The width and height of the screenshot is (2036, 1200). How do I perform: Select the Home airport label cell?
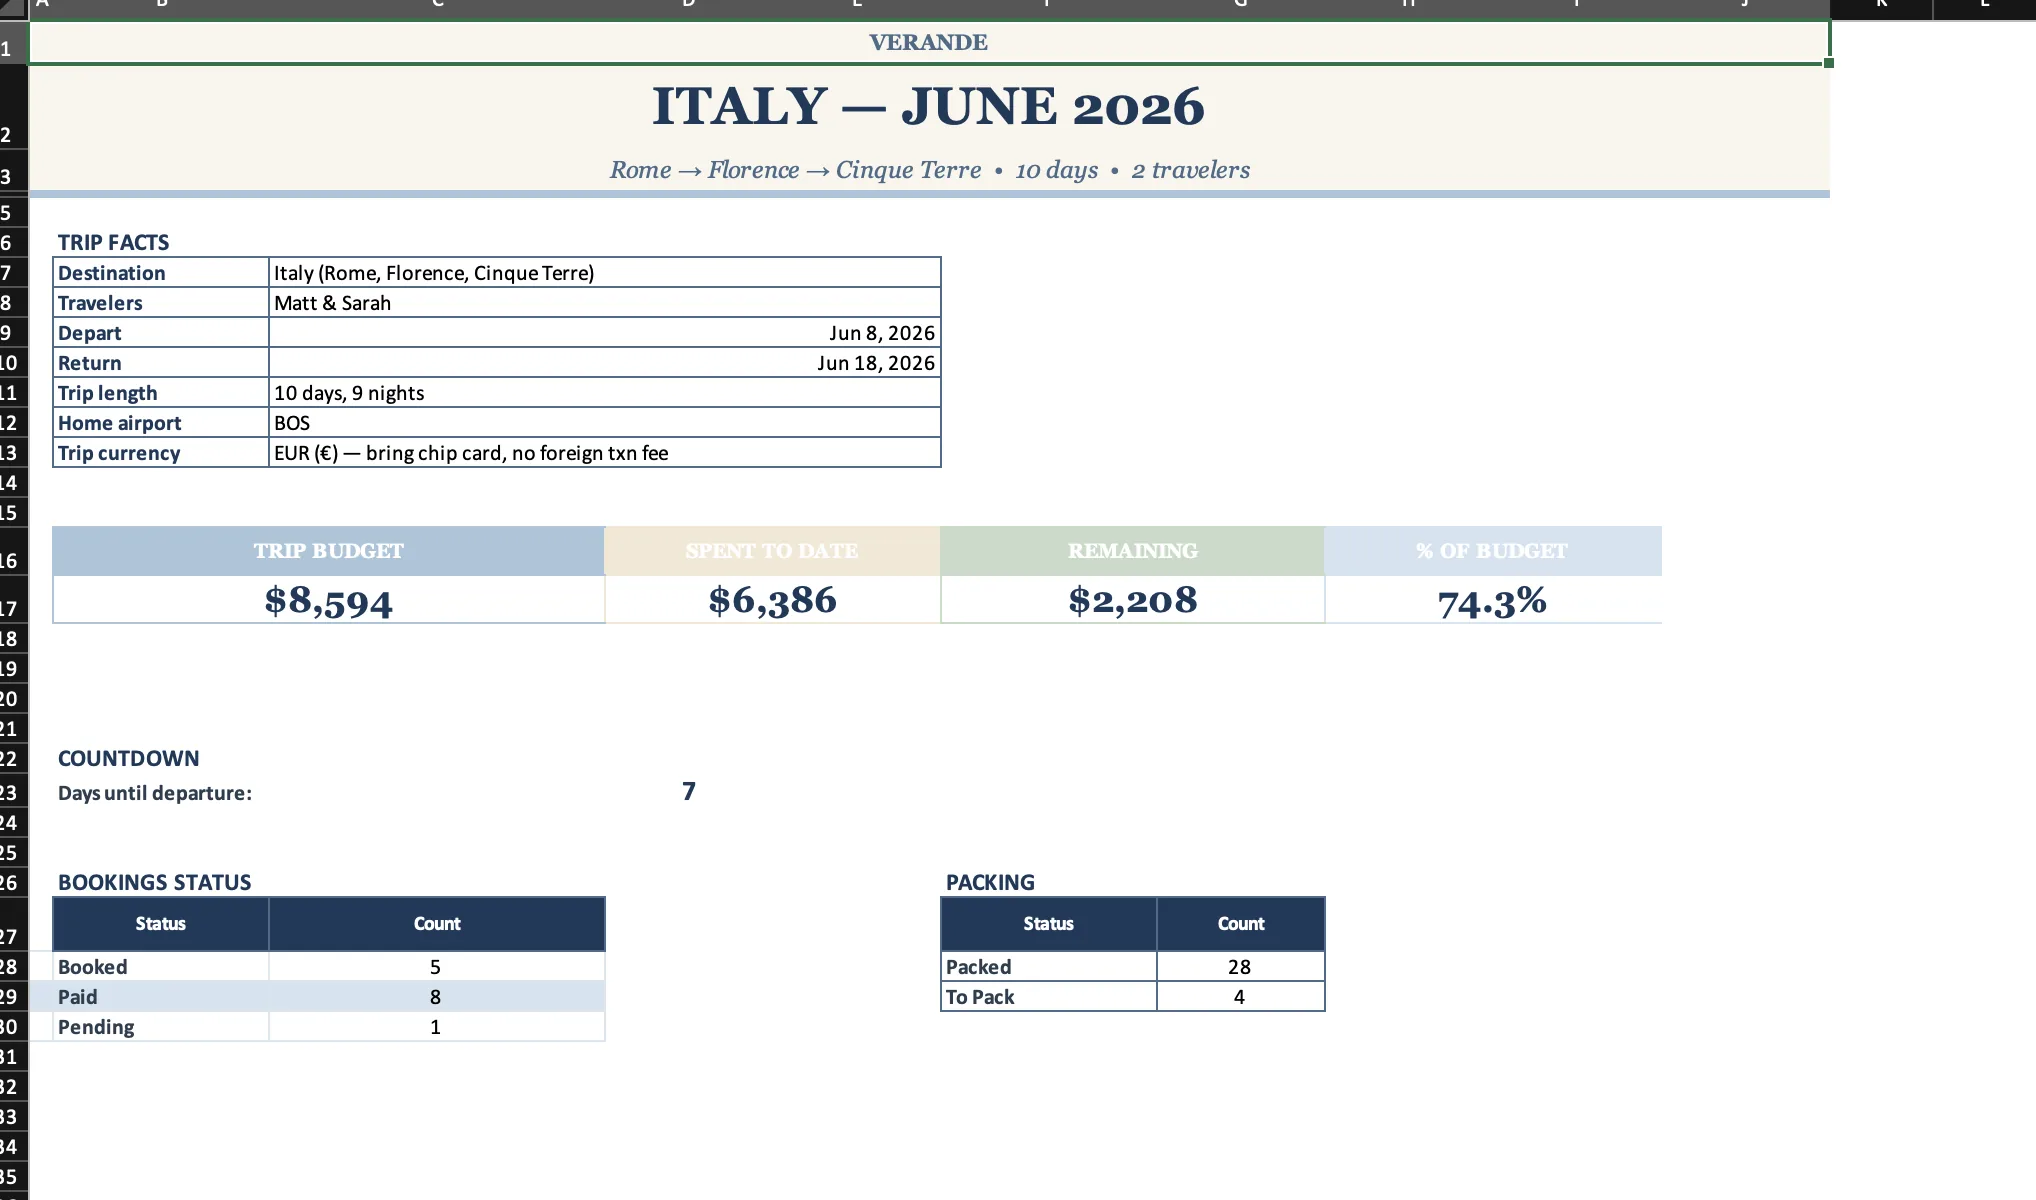[x=161, y=422]
